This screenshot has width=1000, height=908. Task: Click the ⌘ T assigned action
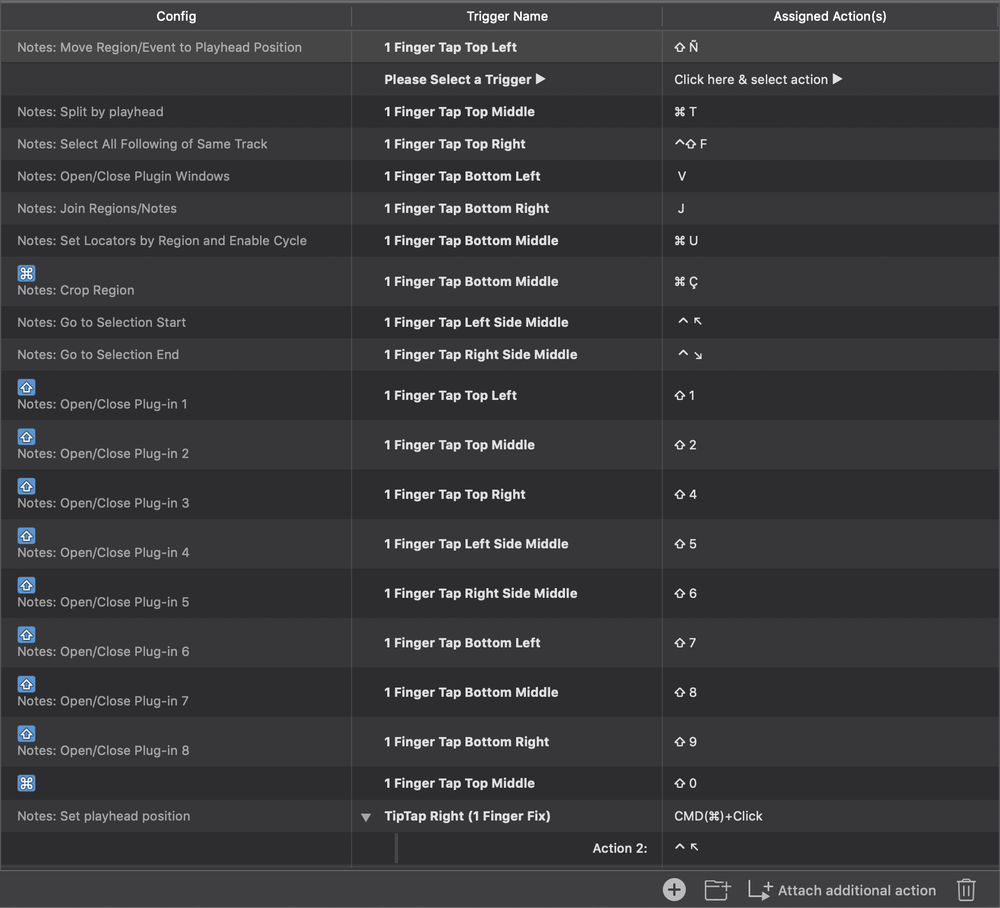coord(686,112)
